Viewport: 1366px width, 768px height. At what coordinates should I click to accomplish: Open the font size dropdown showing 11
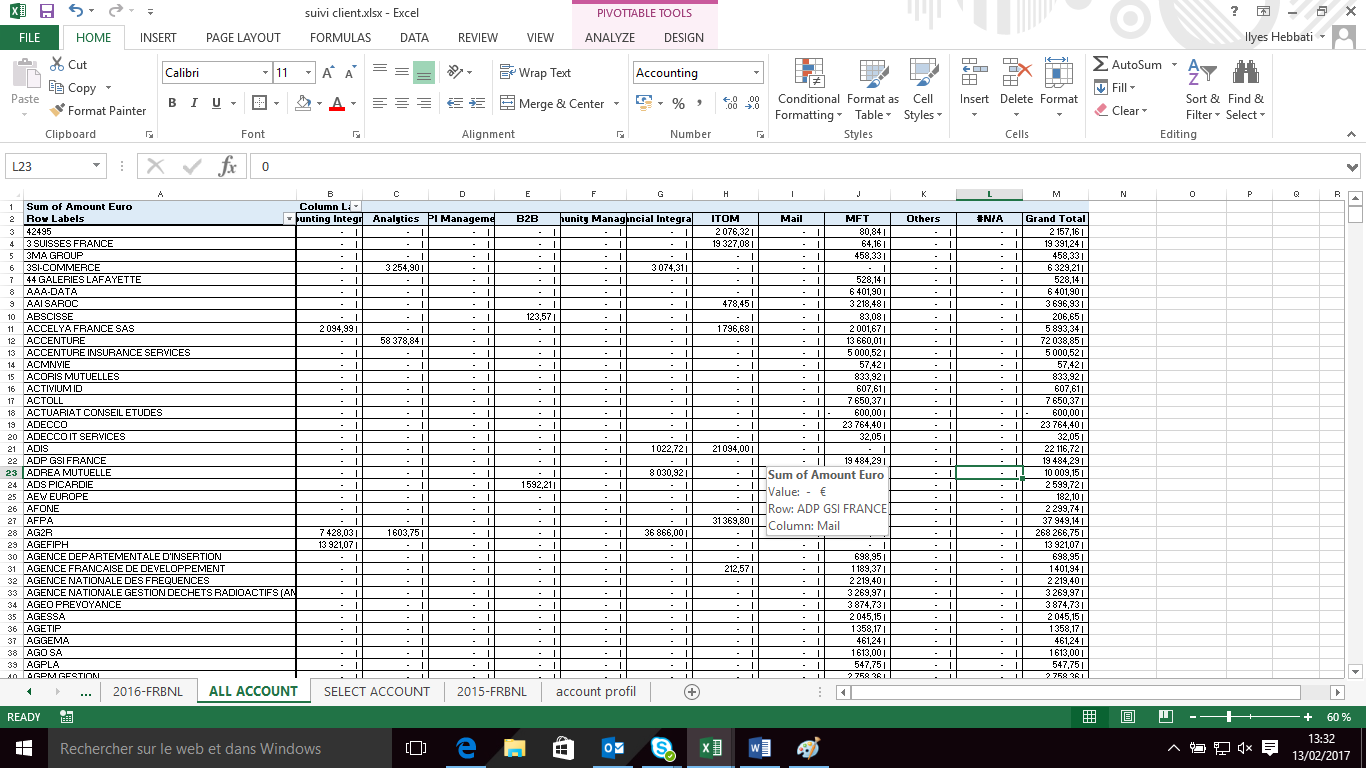309,73
